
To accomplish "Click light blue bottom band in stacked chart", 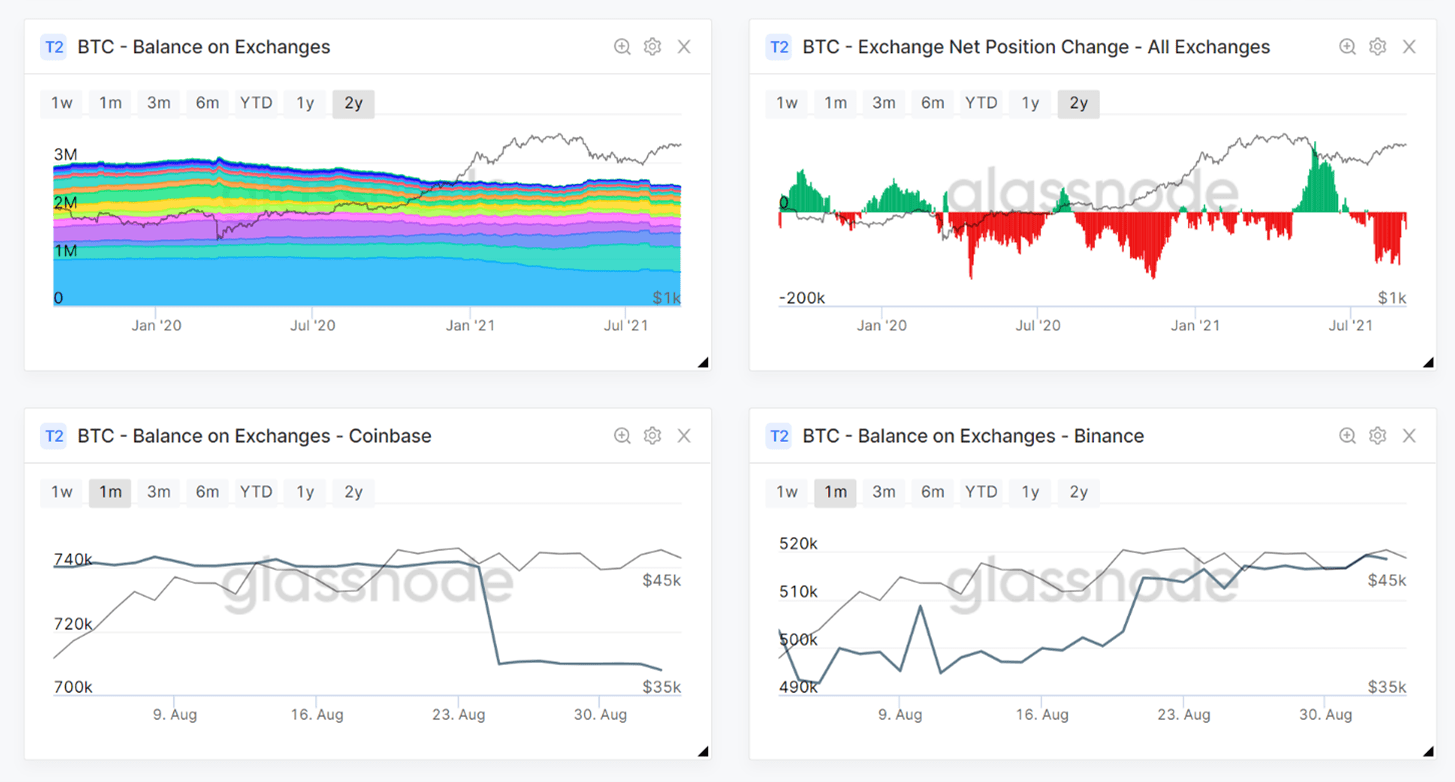I will (x=300, y=285).
